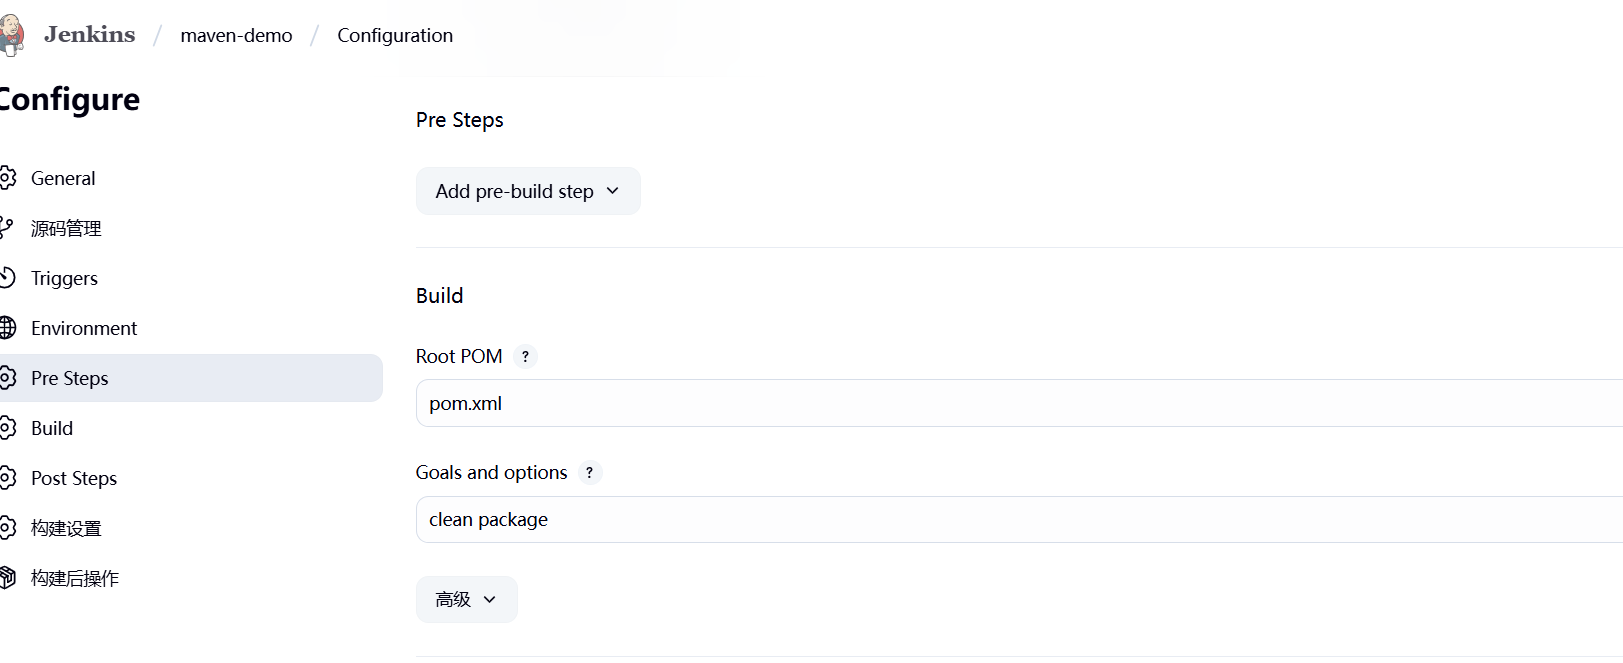Go to the Build section in sidebar
Screen dimensions: 1623x663
(52, 428)
